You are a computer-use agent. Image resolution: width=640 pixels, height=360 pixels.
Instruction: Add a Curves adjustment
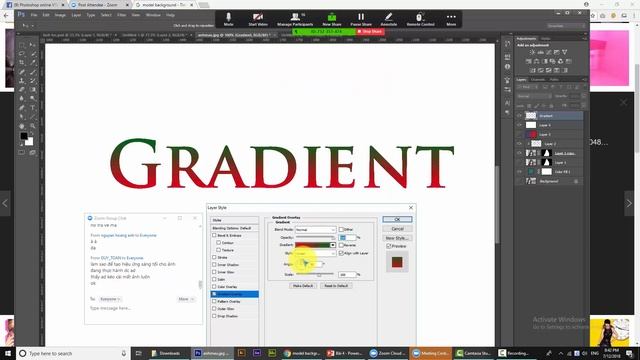pos(549,52)
